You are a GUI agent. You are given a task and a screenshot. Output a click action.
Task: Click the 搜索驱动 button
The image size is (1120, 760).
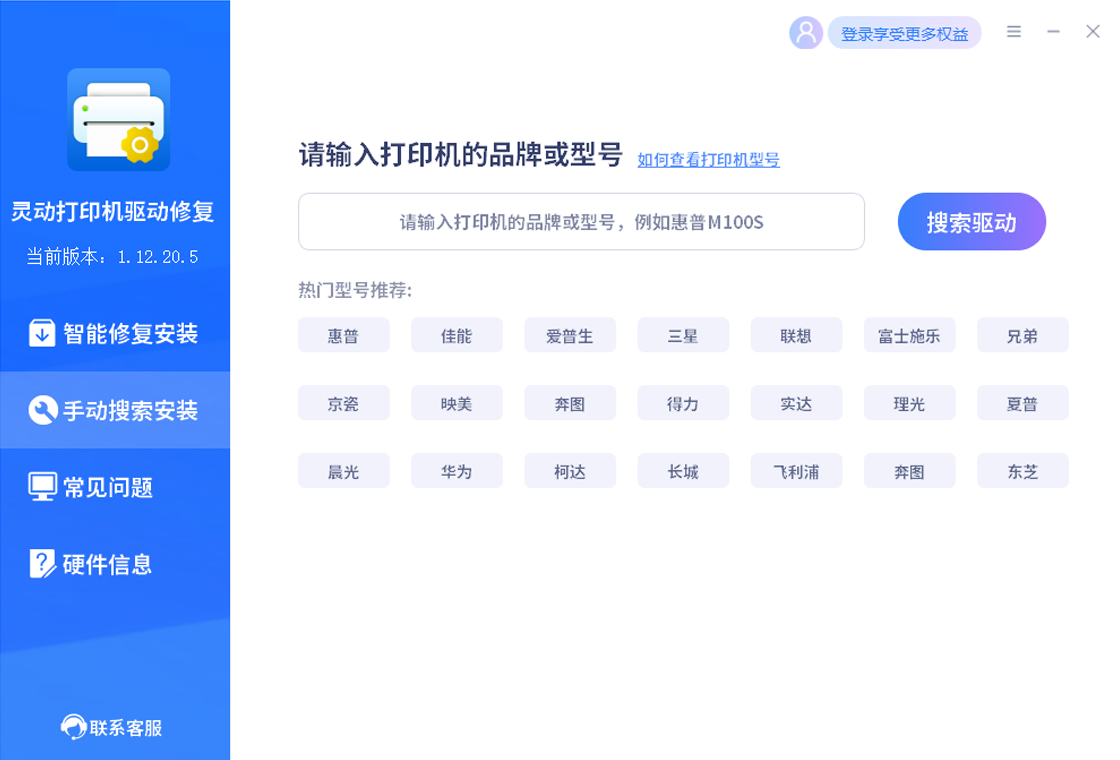coord(971,221)
